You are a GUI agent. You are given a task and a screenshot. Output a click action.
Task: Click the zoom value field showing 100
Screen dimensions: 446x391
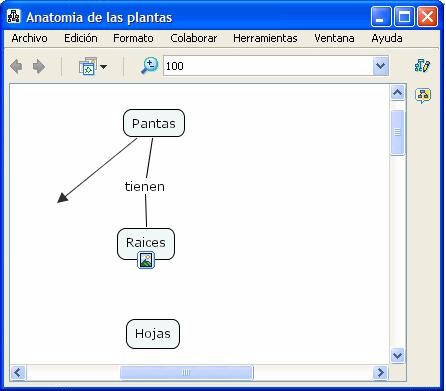point(268,66)
